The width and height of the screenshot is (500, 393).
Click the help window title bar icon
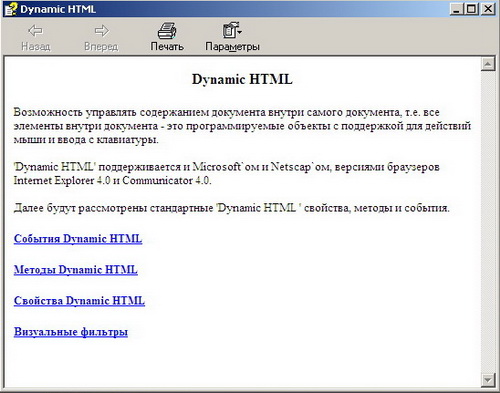10,9
